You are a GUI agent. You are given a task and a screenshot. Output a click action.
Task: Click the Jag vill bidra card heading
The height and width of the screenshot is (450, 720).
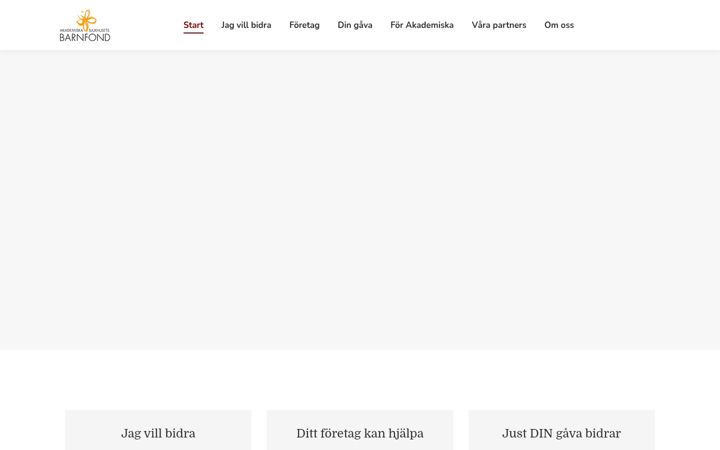point(158,433)
